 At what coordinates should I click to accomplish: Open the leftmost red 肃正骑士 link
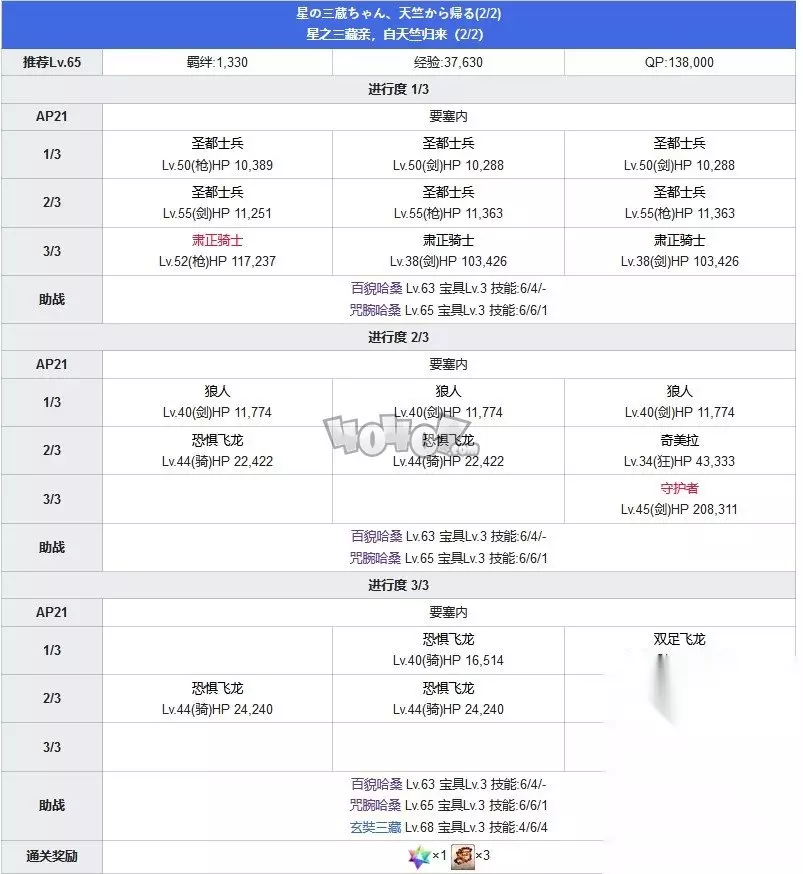pos(217,240)
